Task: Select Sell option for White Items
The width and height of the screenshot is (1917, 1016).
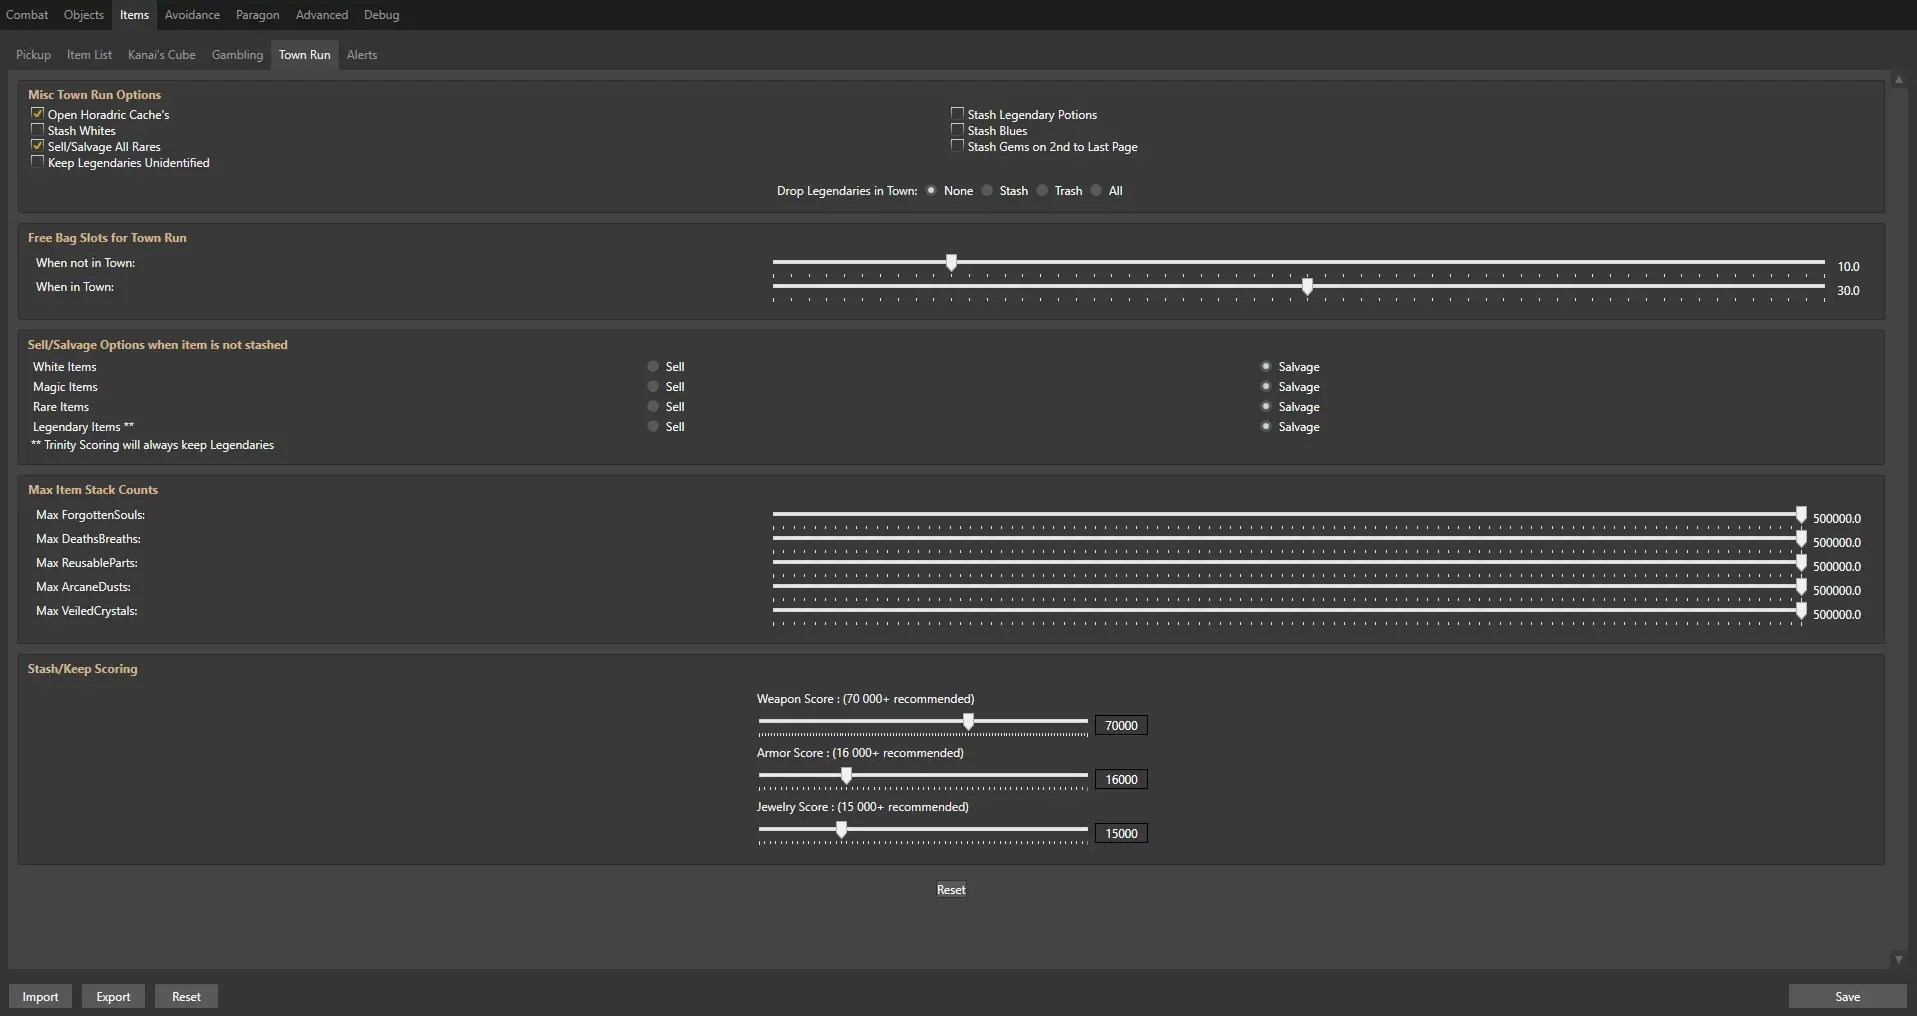Action: [653, 367]
